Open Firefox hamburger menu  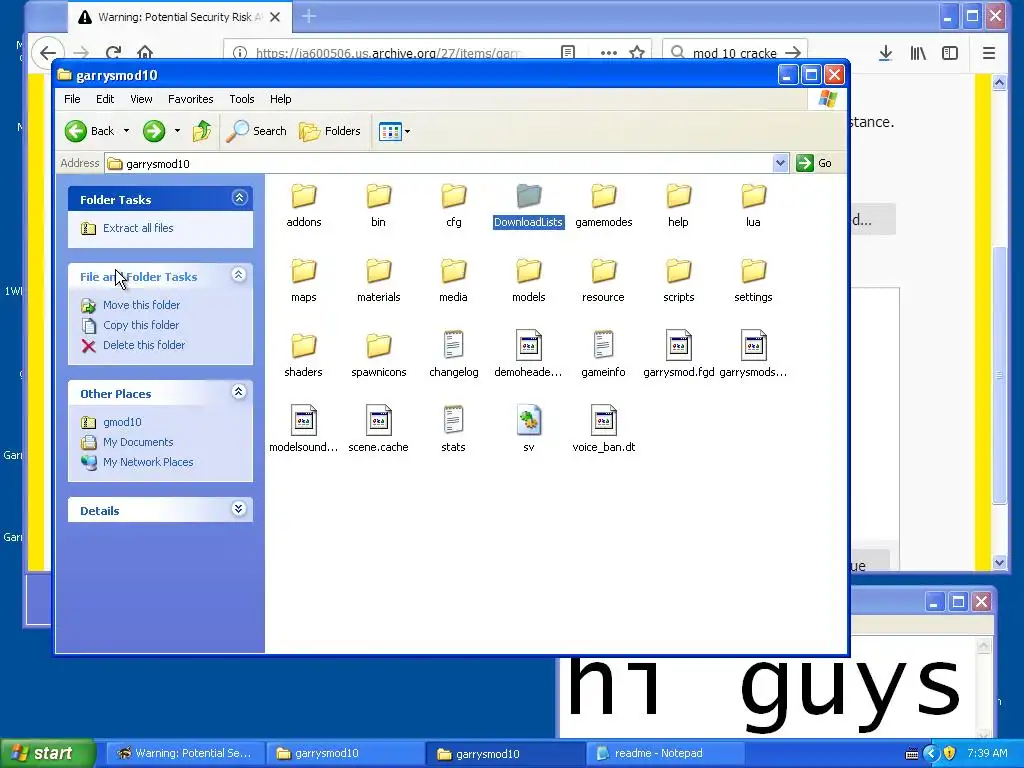[989, 53]
